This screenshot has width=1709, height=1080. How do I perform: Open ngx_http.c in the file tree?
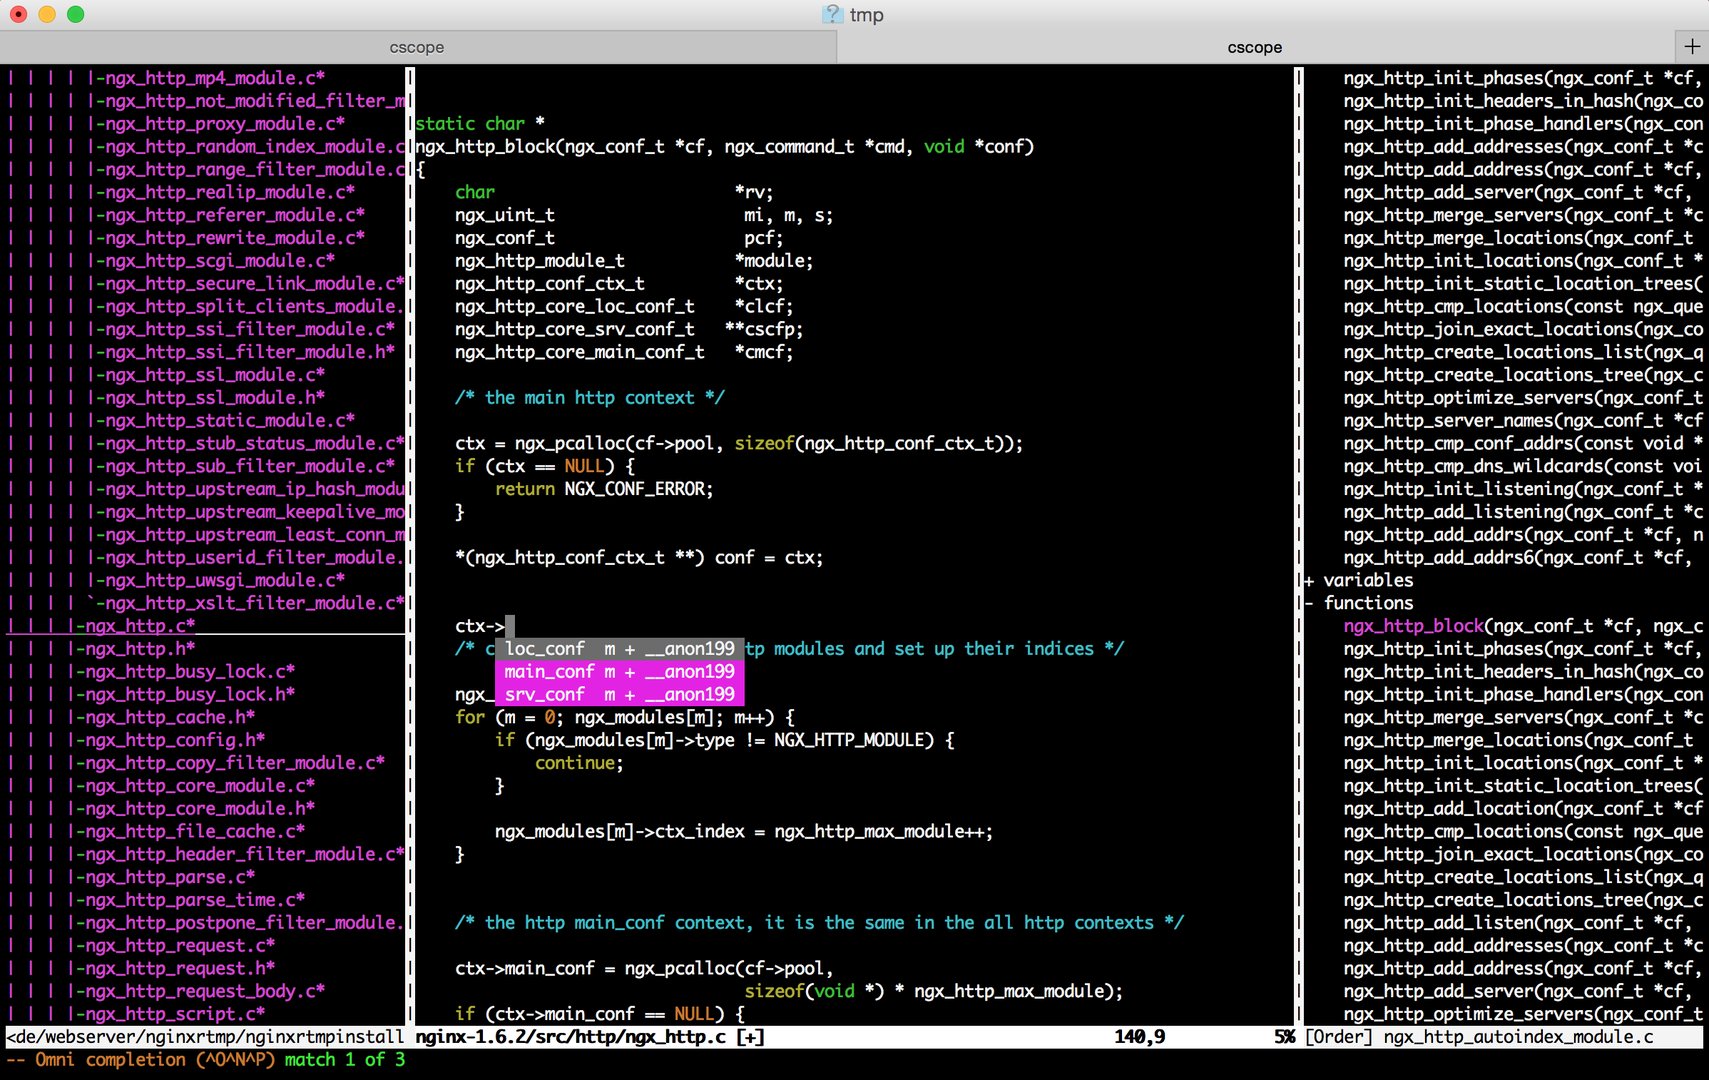(140, 626)
